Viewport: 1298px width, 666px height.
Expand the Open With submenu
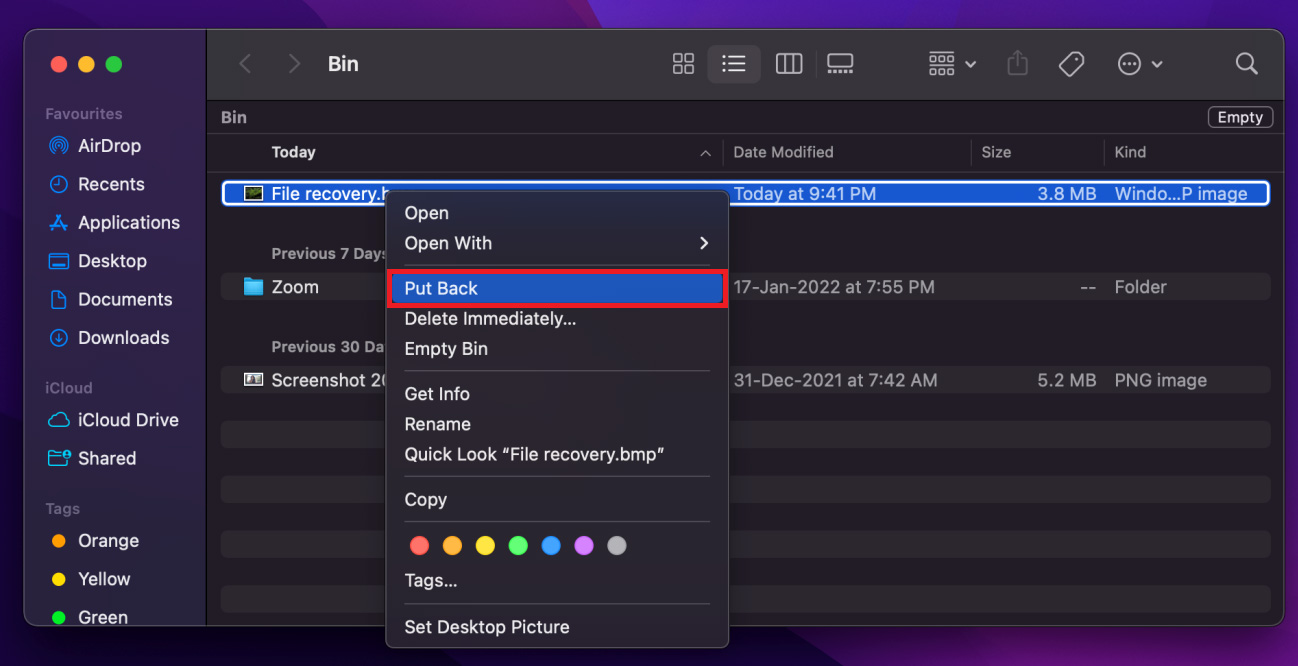[x=447, y=243]
